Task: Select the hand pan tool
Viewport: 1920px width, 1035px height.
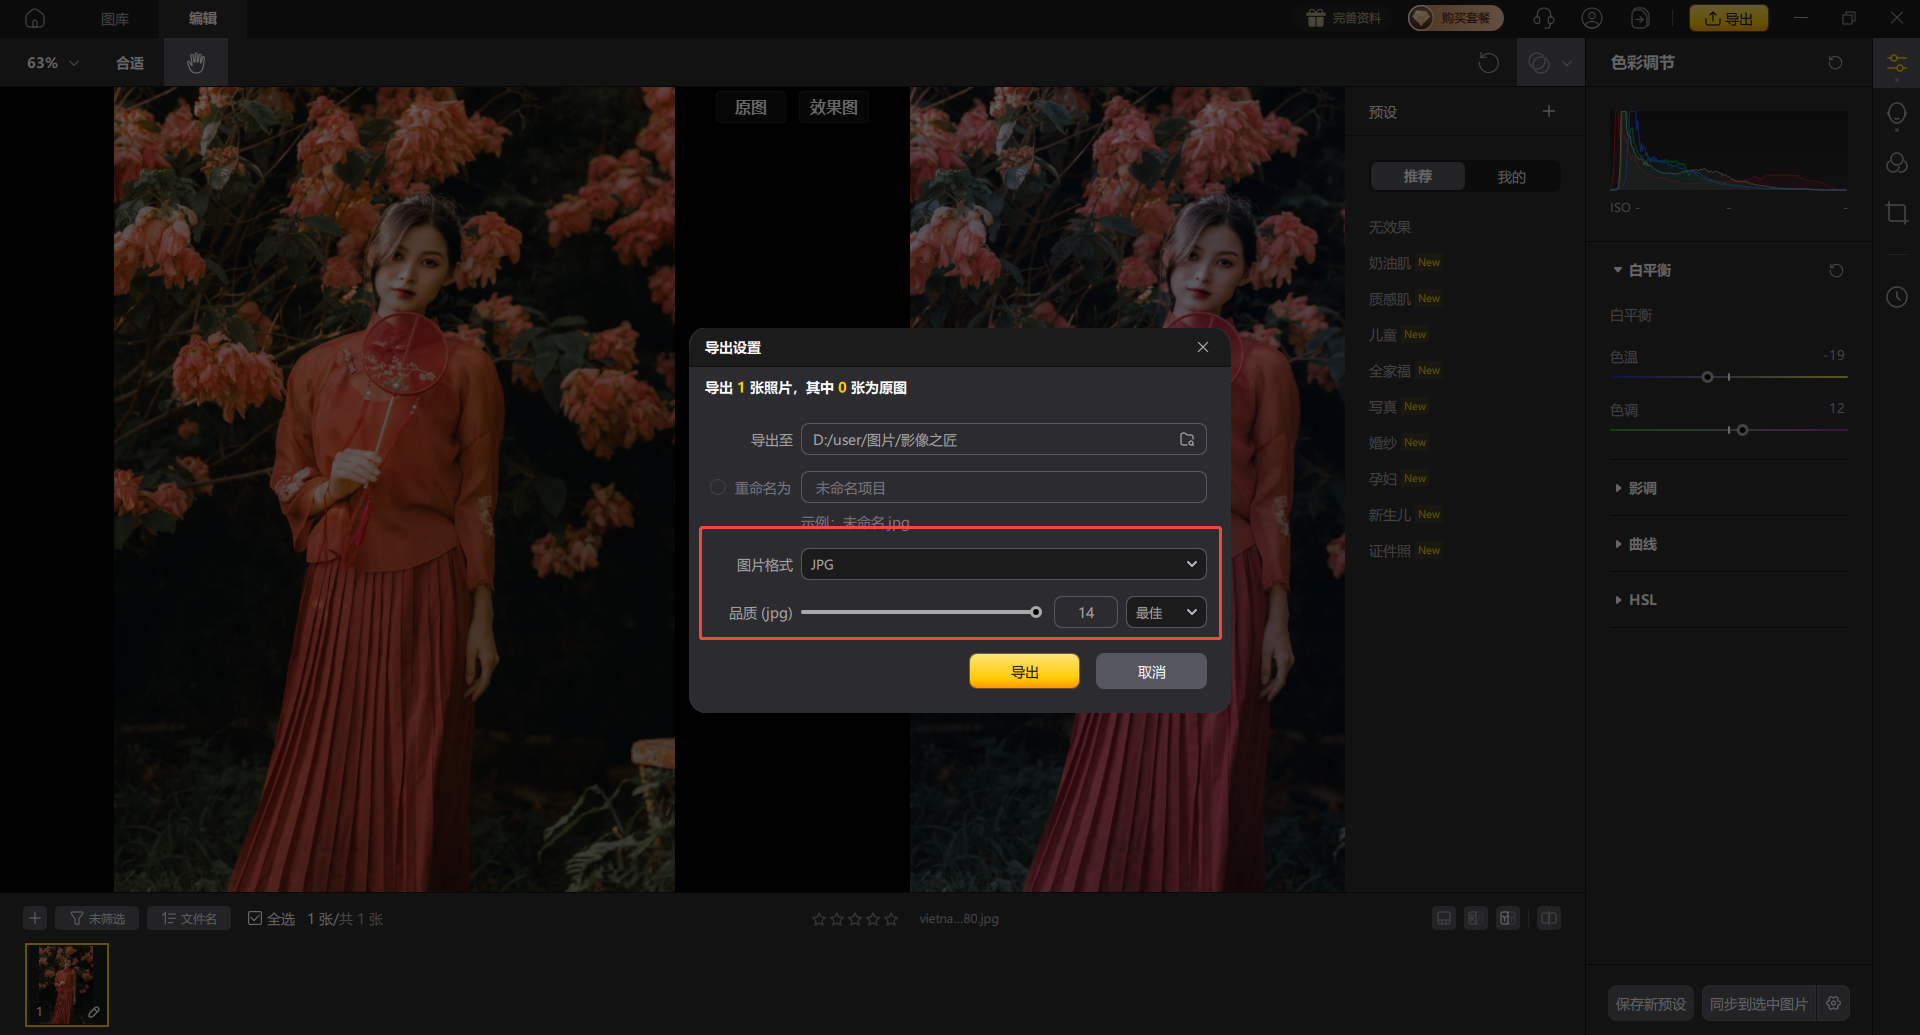Action: click(196, 63)
